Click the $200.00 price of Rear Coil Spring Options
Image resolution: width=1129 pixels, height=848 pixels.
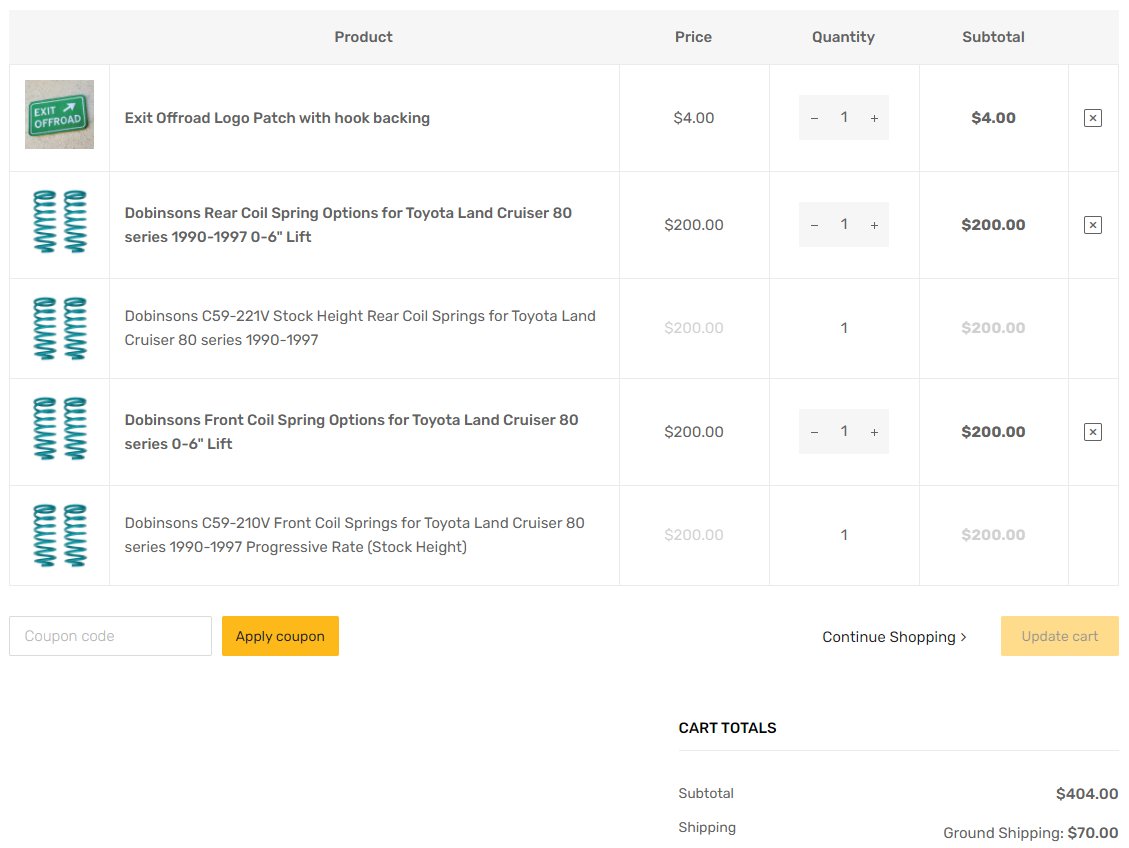[693, 225]
